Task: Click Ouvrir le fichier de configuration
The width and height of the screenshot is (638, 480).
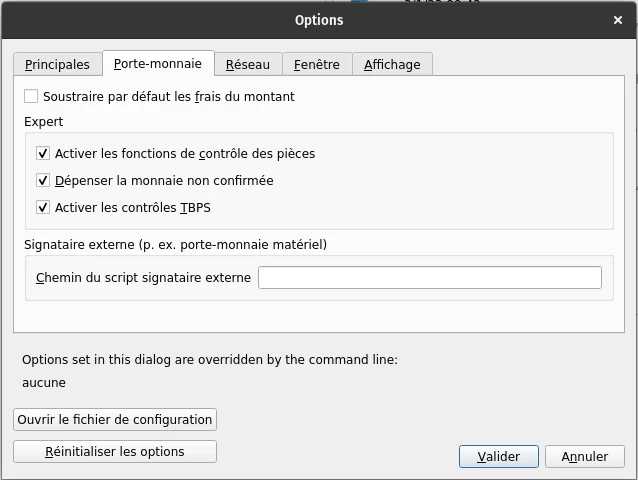Action: [x=115, y=420]
